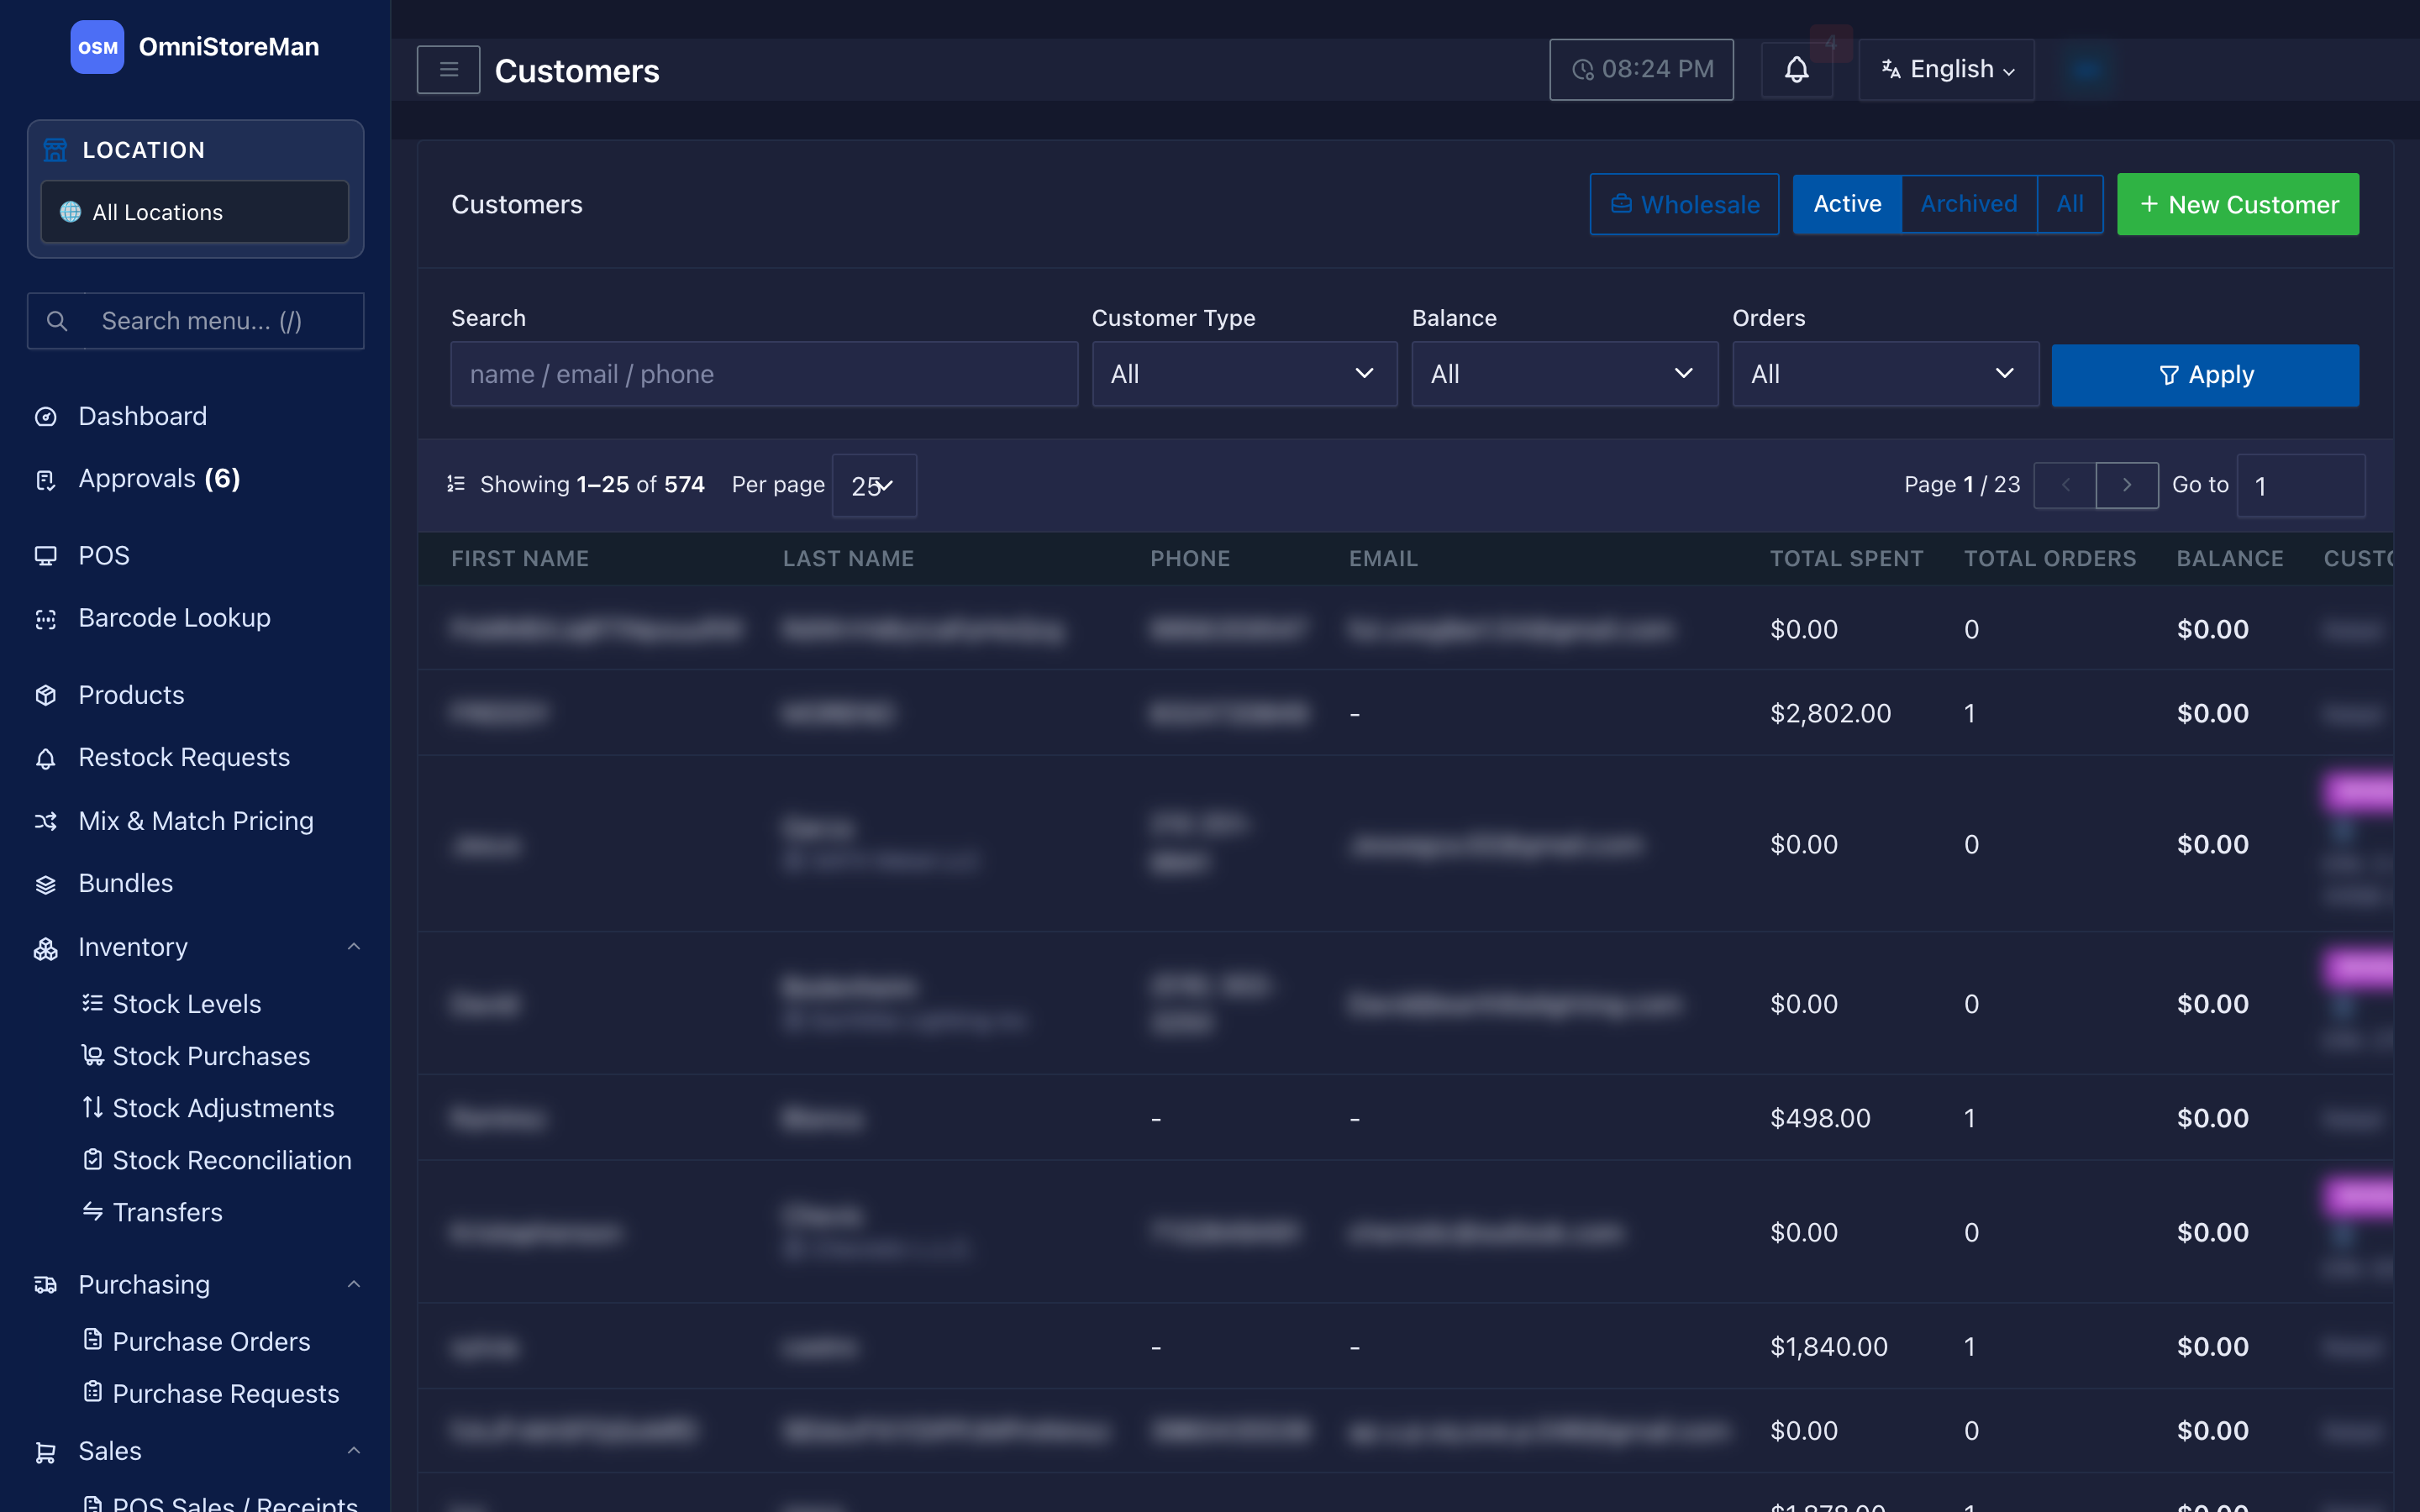Focus the Search menu input

coord(195,321)
